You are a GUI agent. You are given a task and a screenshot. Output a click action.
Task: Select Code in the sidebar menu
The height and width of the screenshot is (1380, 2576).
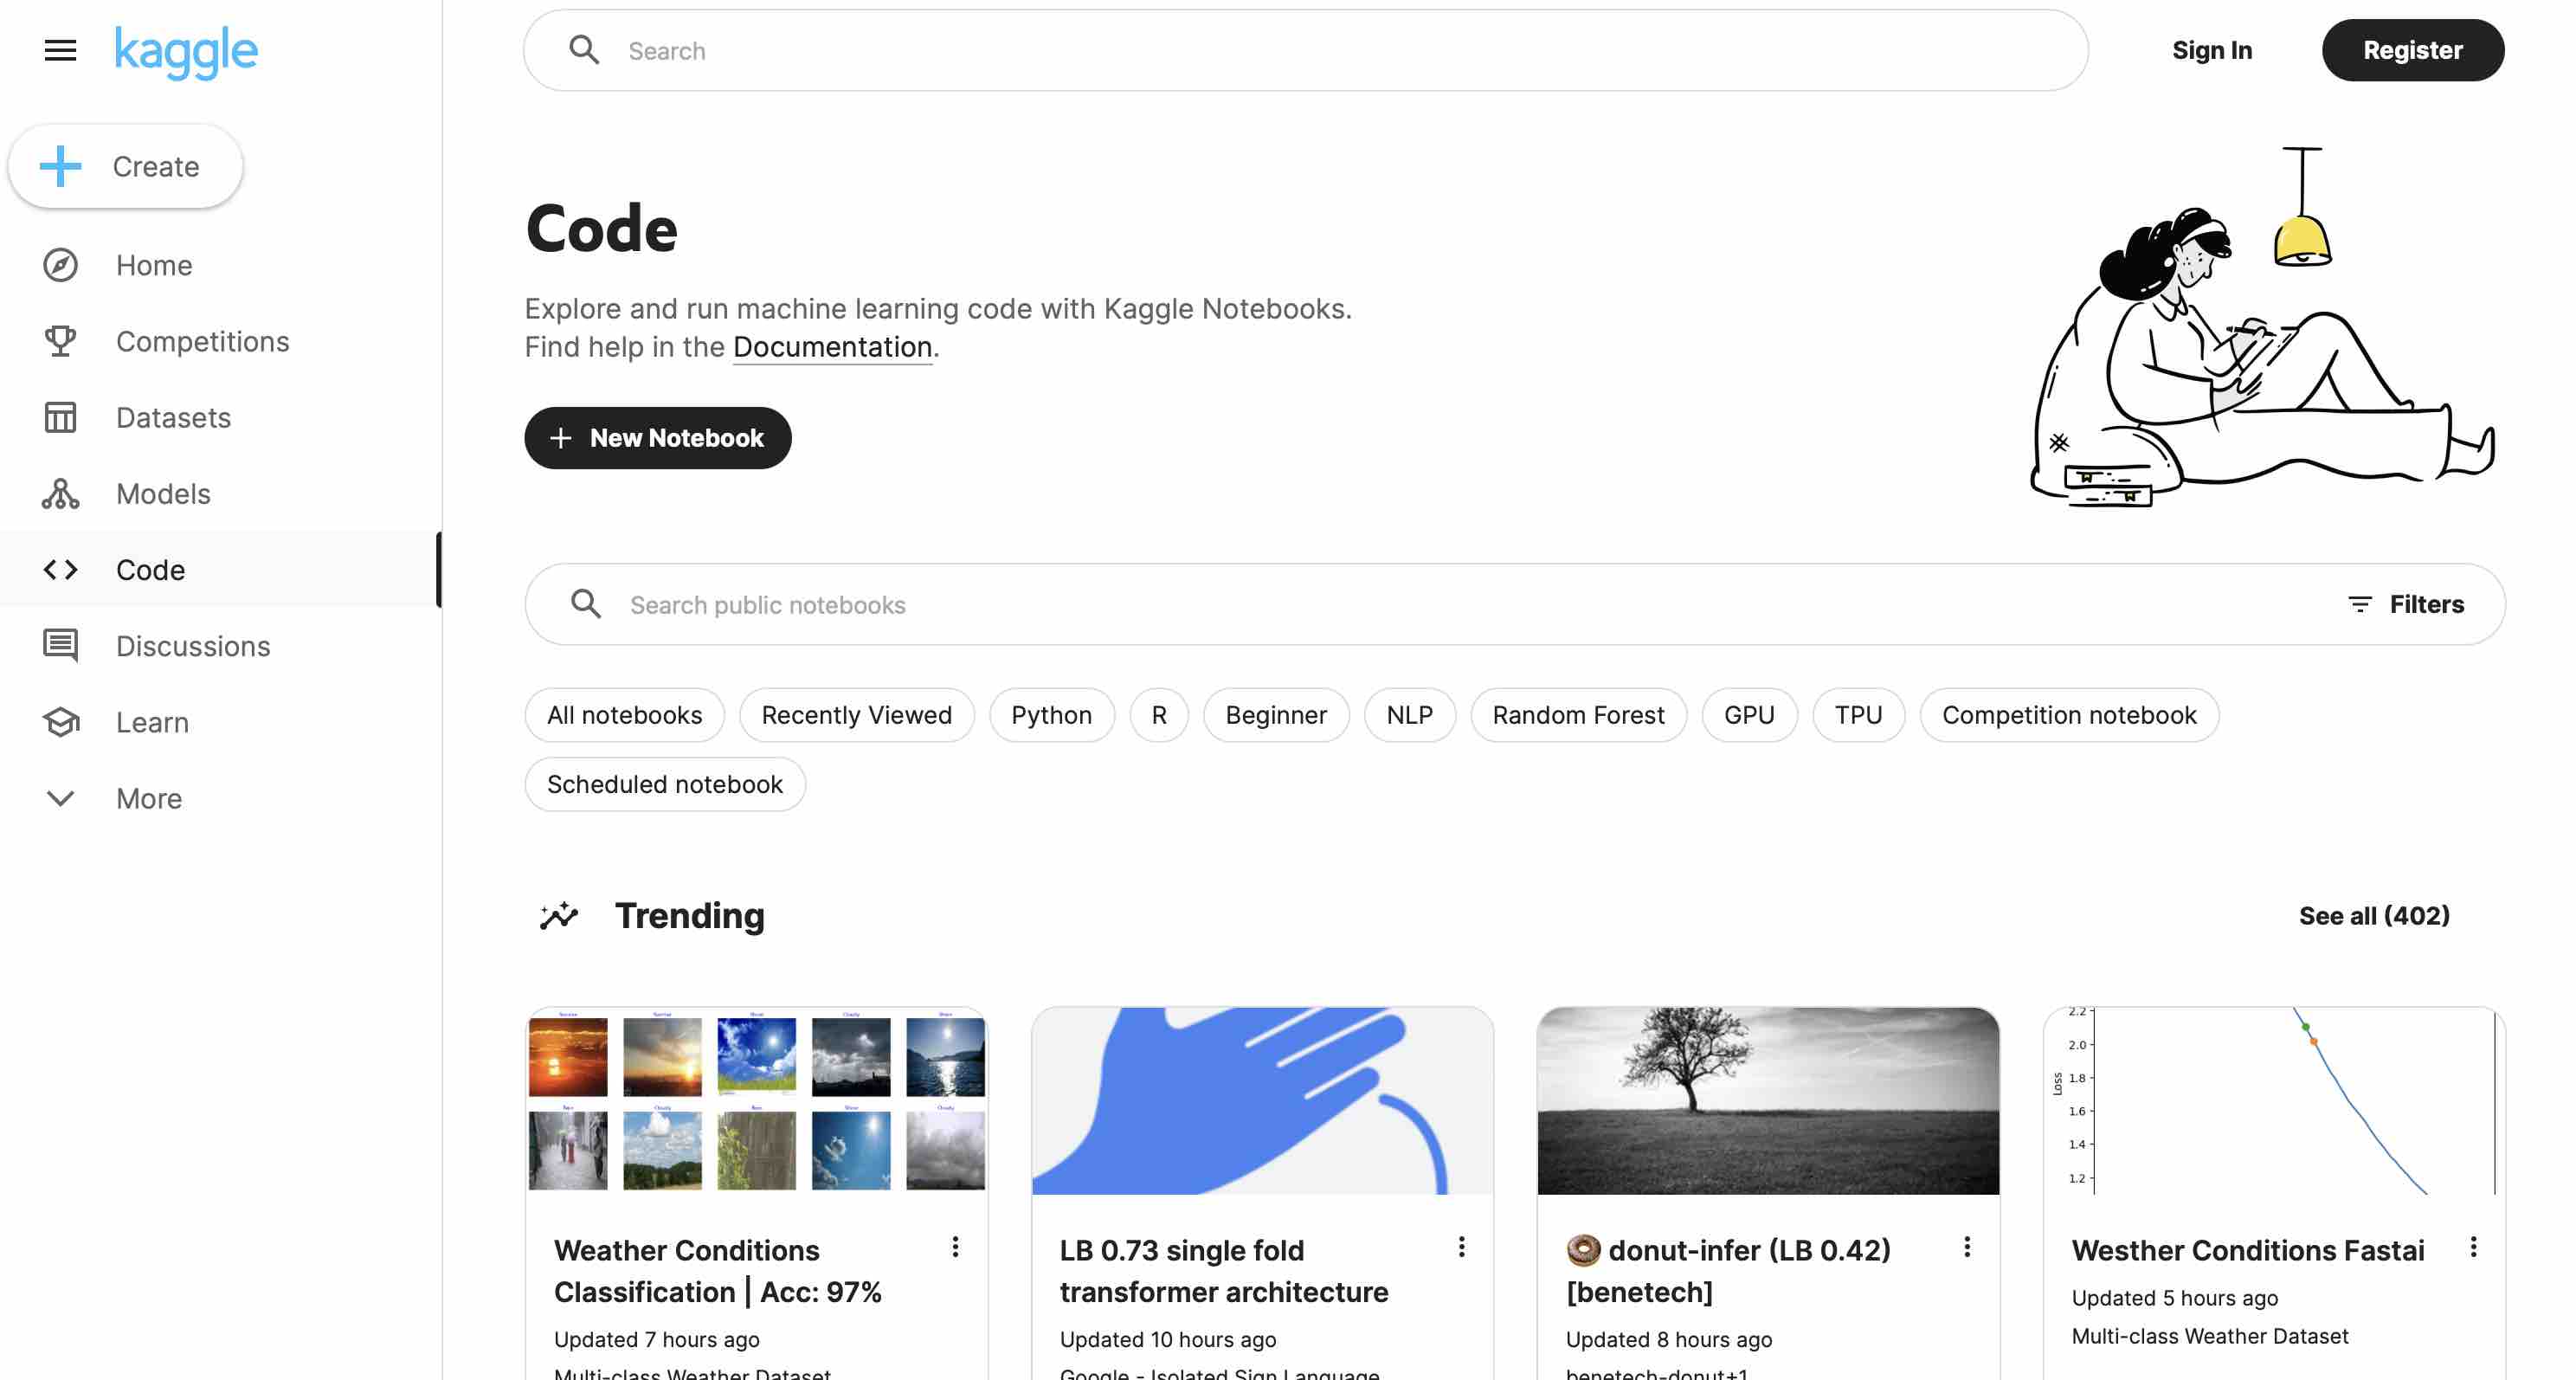point(150,569)
